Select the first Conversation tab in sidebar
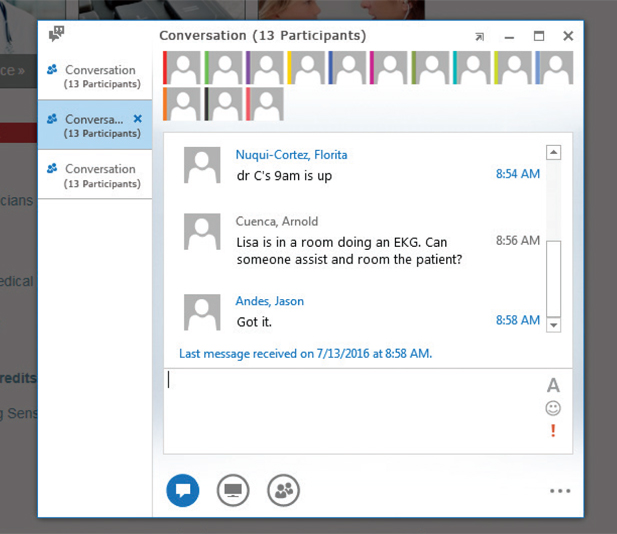This screenshot has width=617, height=534. click(x=95, y=76)
